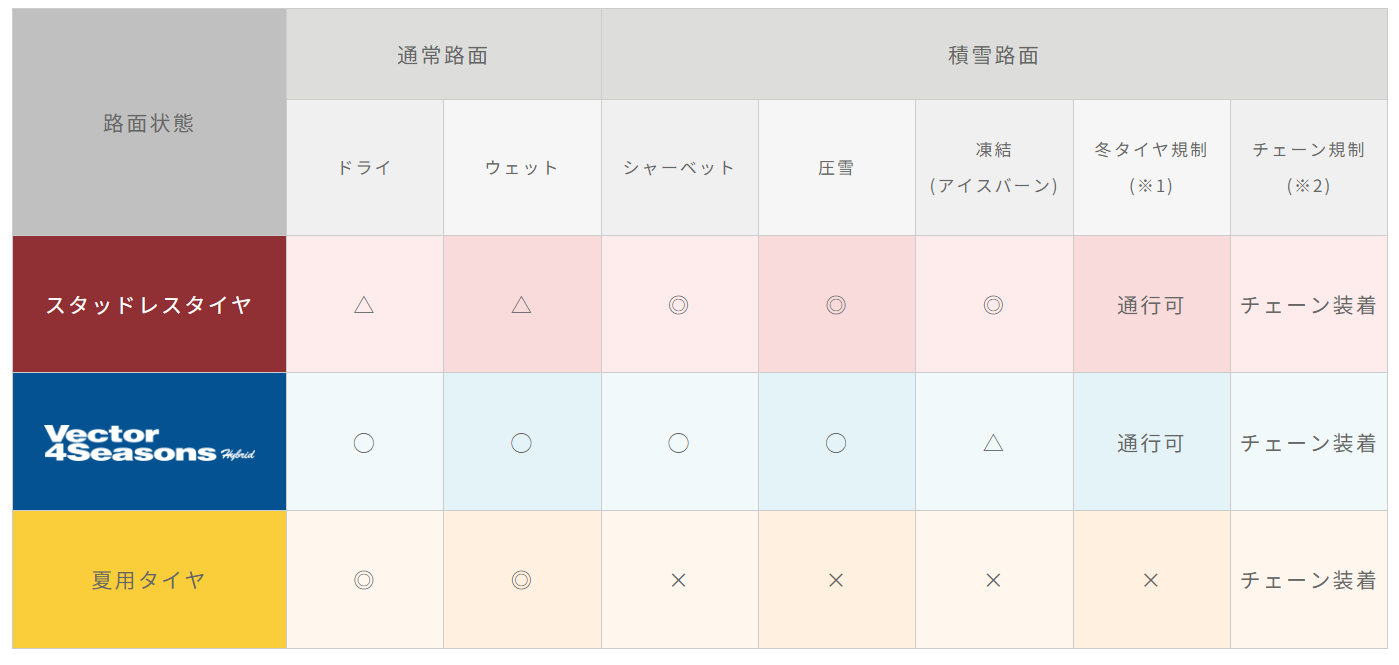
Task: Click the 凍結 (アイスバーン) column header
Action: (x=993, y=168)
